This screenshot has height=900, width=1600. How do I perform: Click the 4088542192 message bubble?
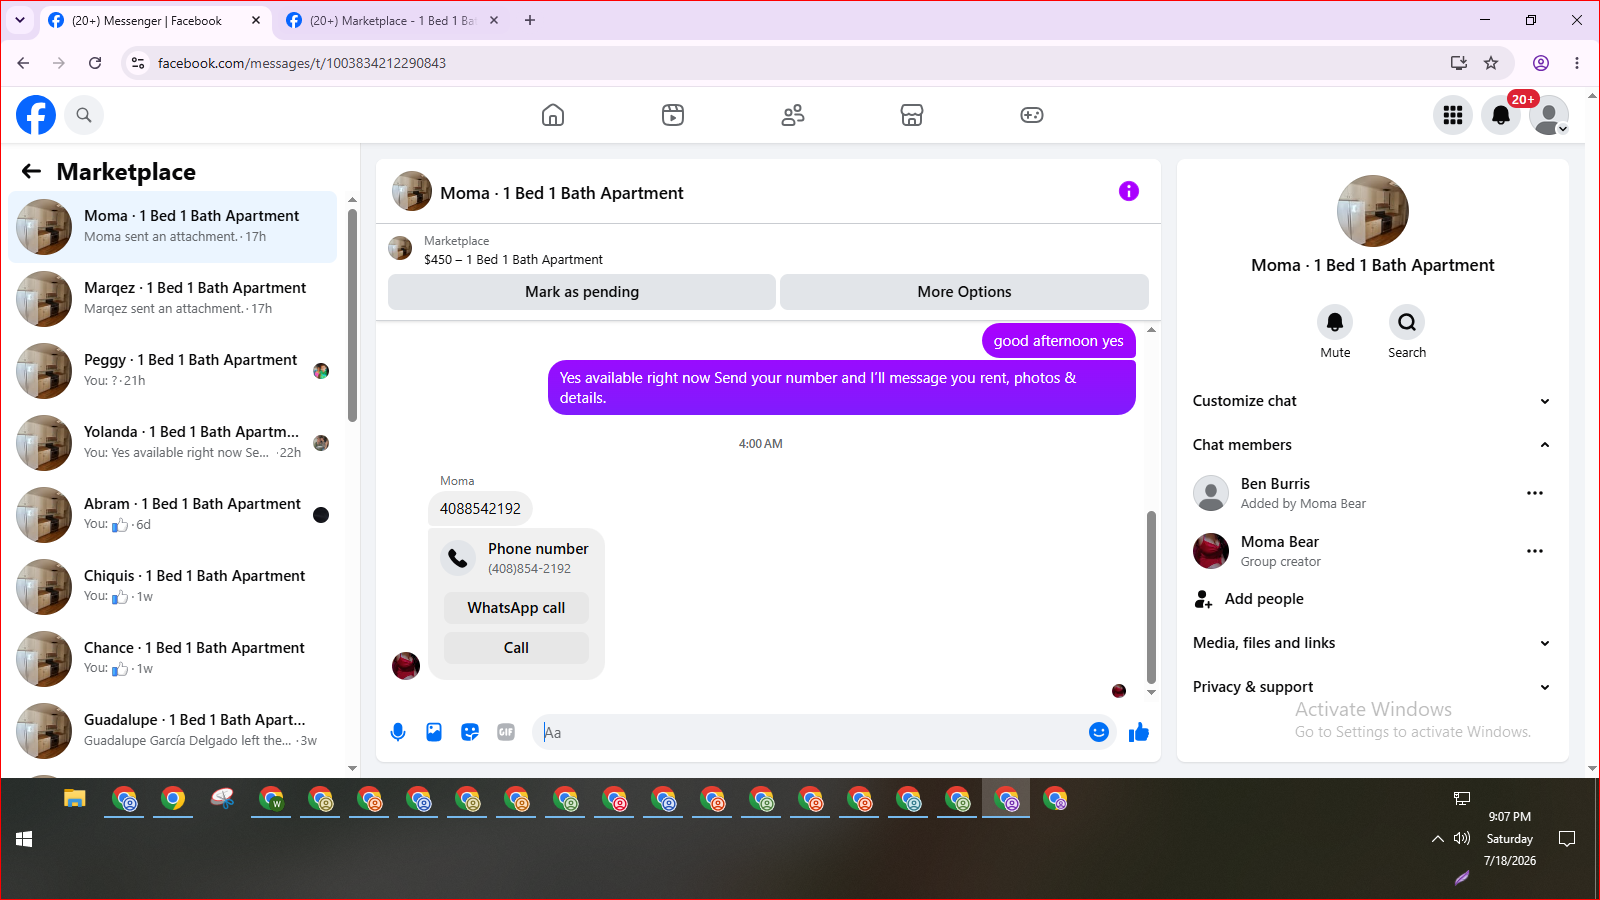[x=480, y=508]
